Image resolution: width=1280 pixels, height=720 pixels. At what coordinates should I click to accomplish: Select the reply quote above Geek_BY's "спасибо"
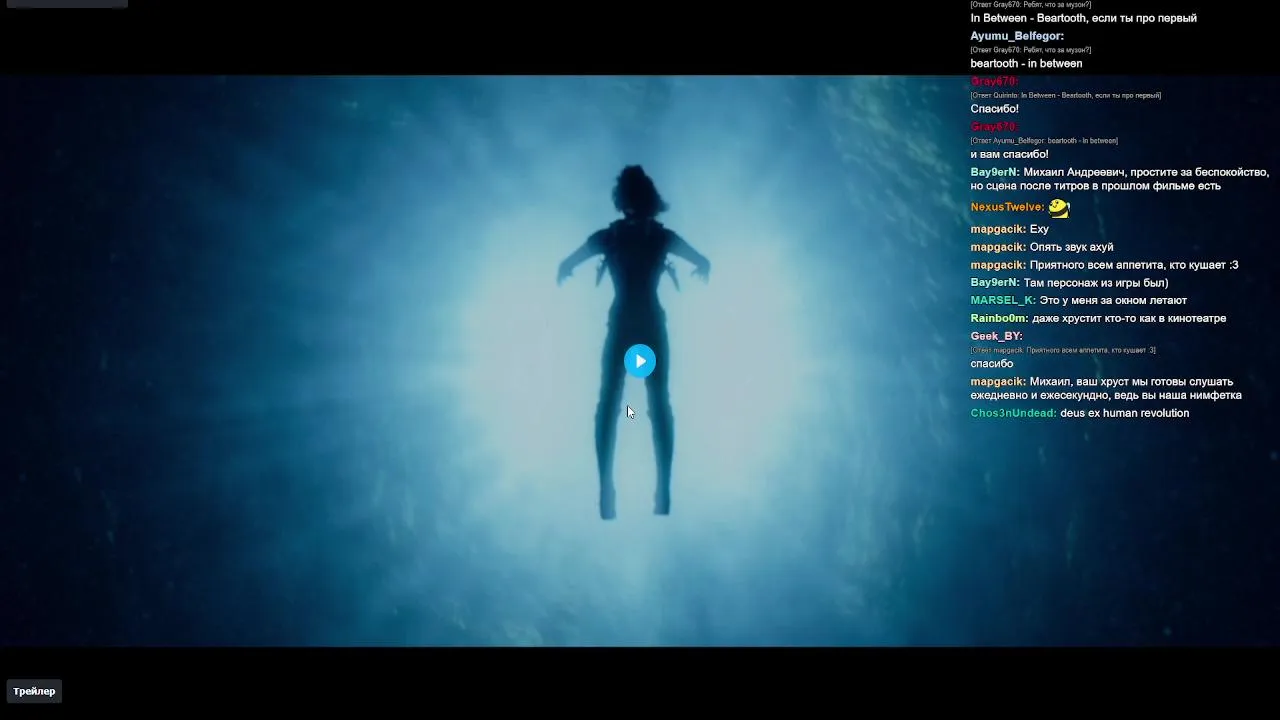click(1063, 350)
